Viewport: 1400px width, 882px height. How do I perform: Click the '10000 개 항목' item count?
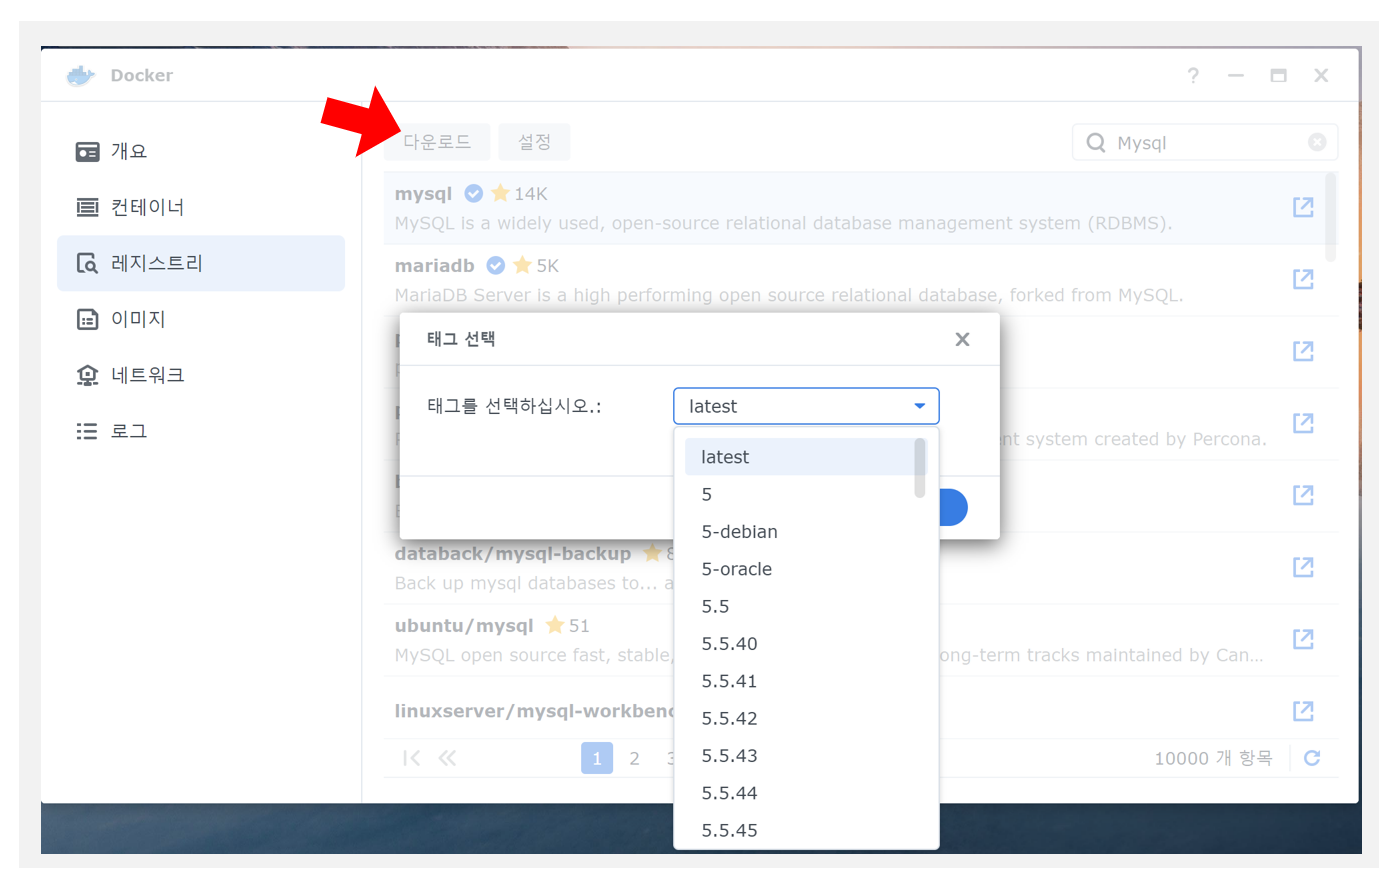click(1213, 758)
